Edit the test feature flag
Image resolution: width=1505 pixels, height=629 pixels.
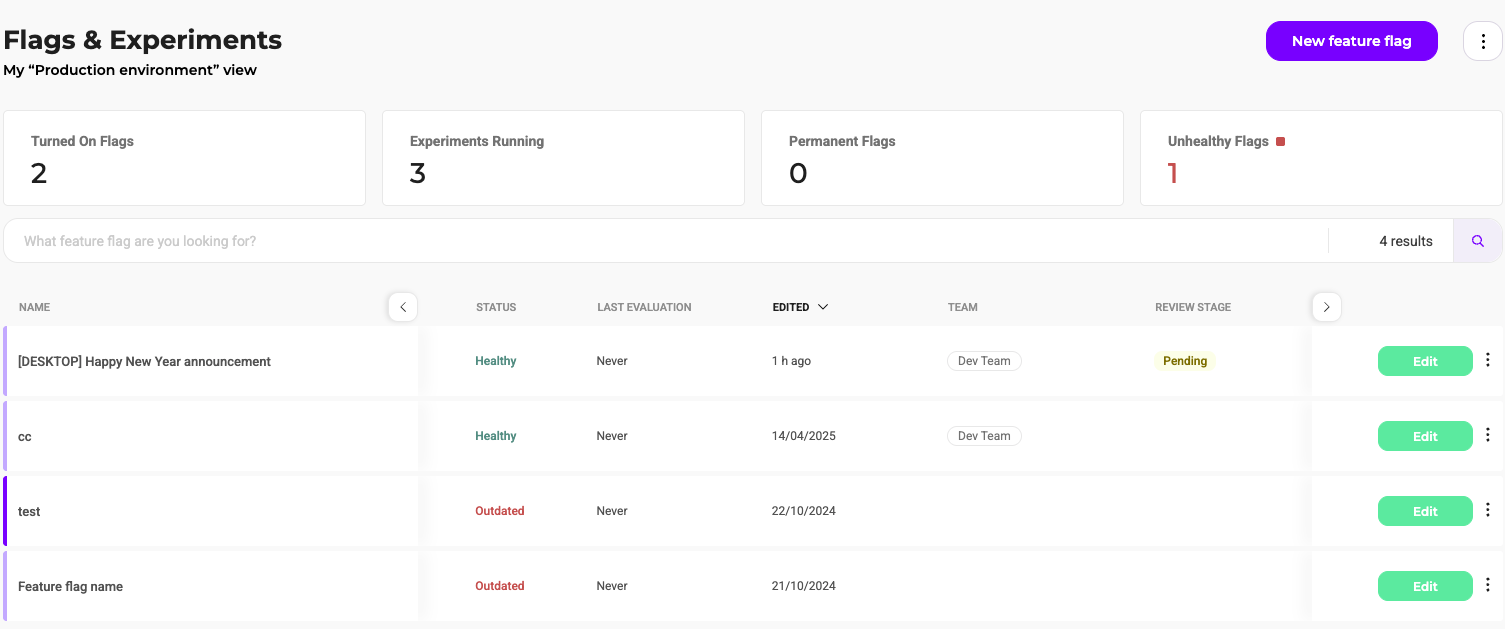pyautogui.click(x=1424, y=511)
